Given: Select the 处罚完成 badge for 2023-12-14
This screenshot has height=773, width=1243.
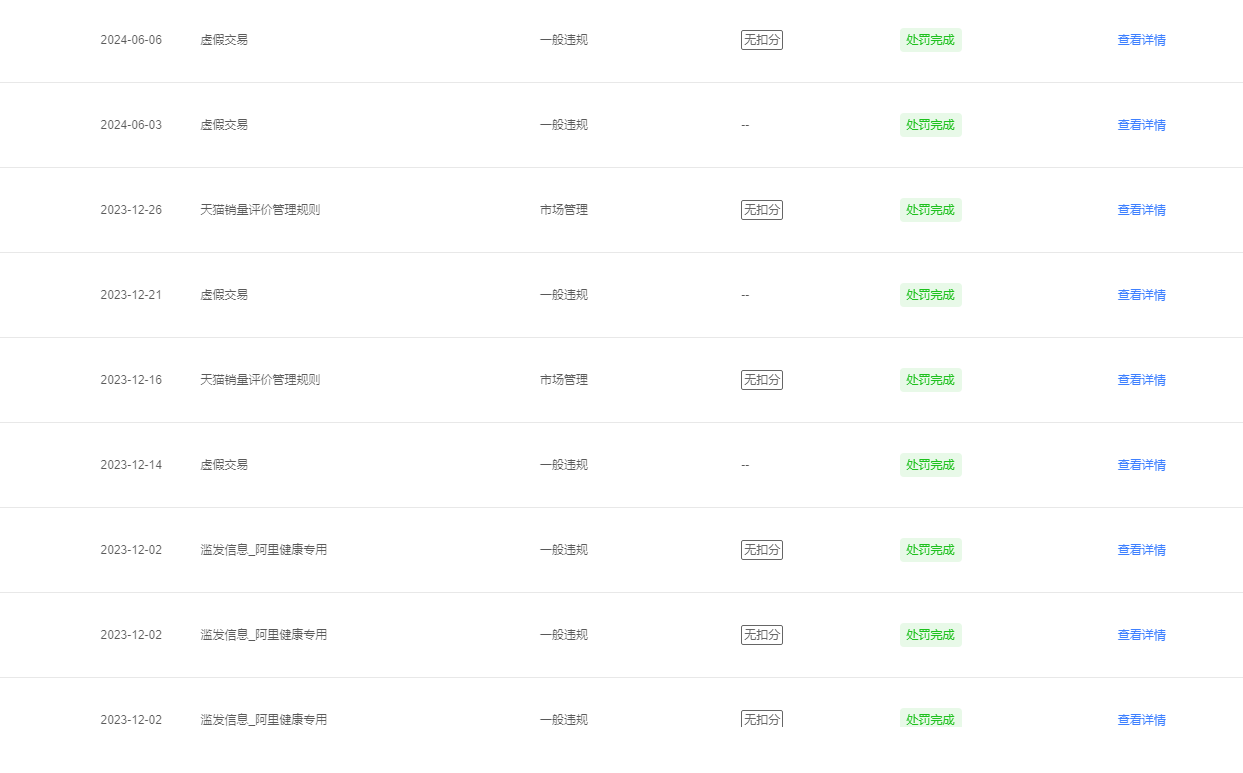Looking at the screenshot, I should [930, 465].
